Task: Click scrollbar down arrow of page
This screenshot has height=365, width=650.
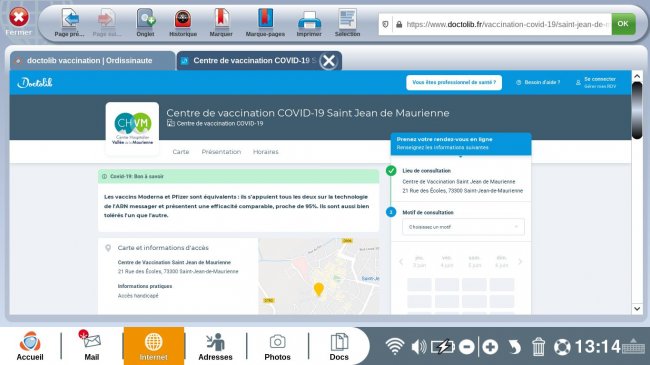Action: tap(637, 309)
